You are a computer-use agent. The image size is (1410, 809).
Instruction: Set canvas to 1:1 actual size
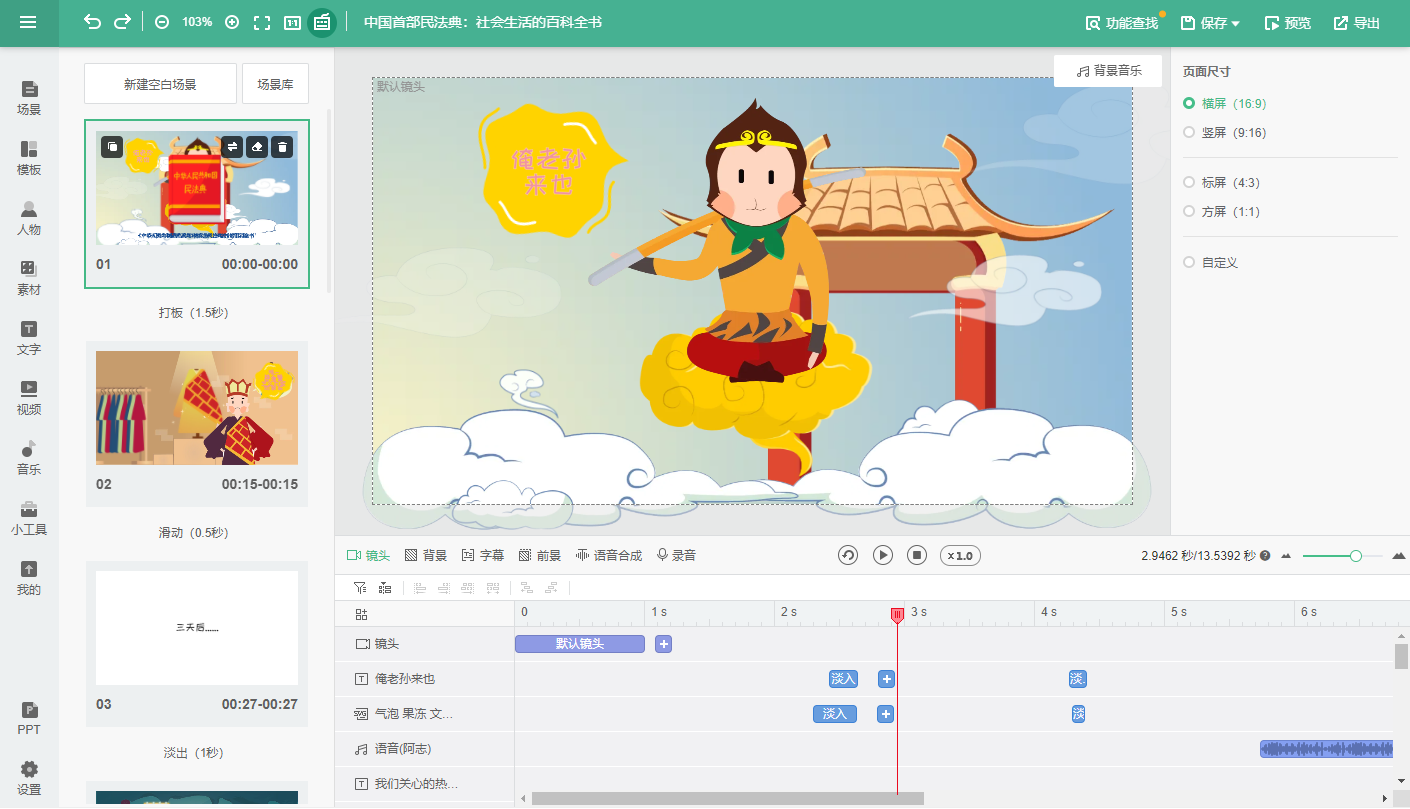click(292, 22)
